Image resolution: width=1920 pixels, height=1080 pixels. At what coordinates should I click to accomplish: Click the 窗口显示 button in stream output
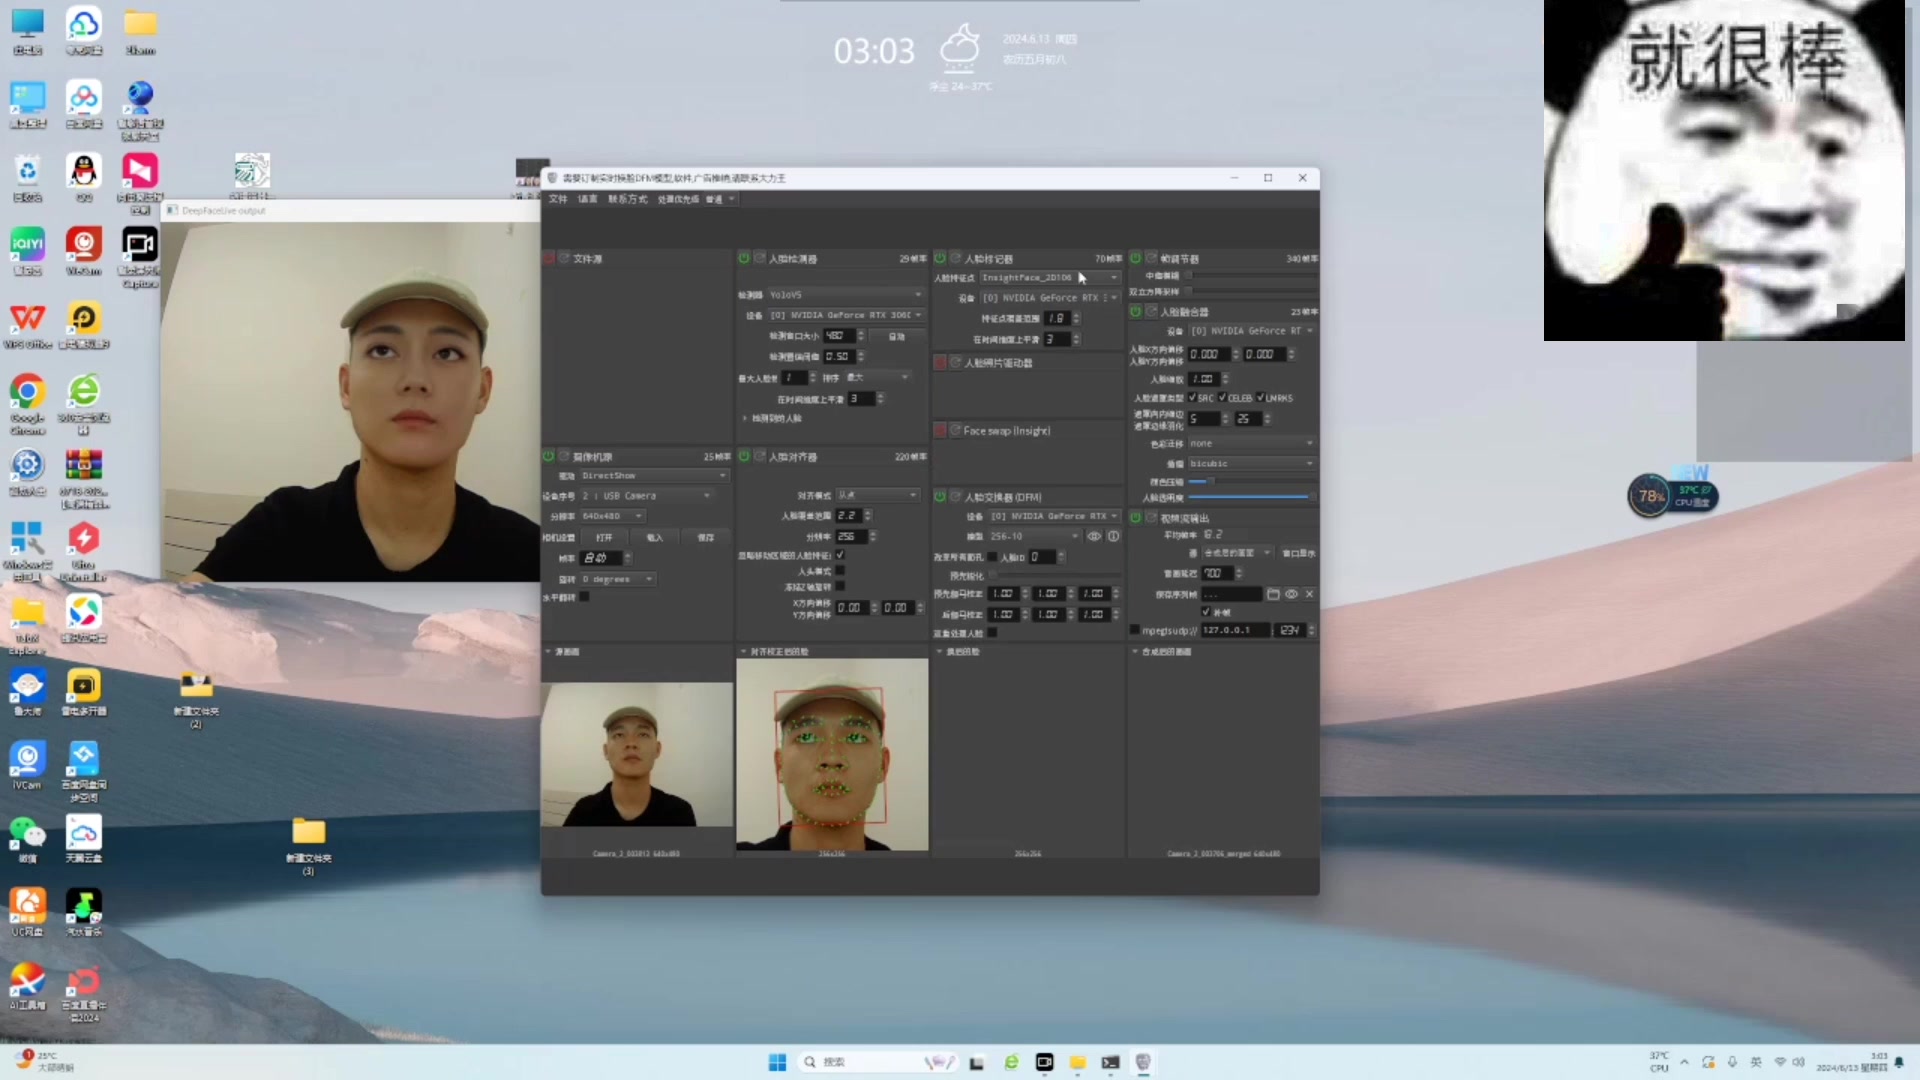[x=1298, y=553]
